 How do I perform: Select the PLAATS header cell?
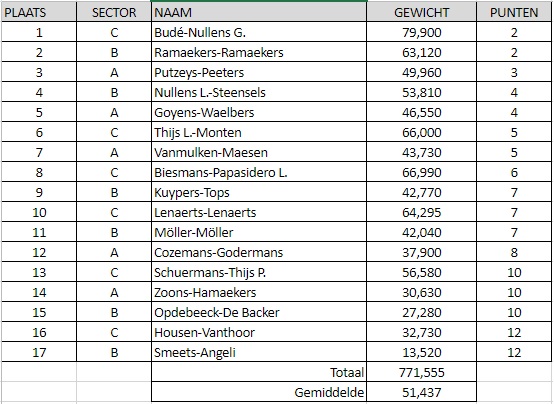pyautogui.click(x=39, y=12)
